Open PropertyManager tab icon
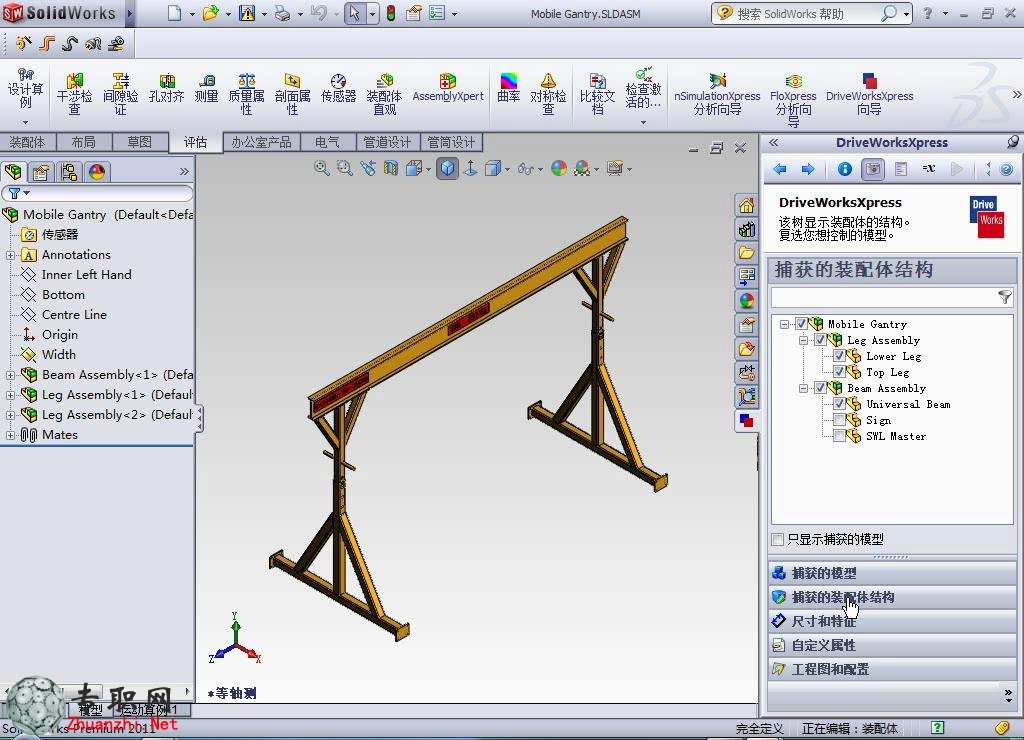The height and width of the screenshot is (740, 1024). (40, 172)
